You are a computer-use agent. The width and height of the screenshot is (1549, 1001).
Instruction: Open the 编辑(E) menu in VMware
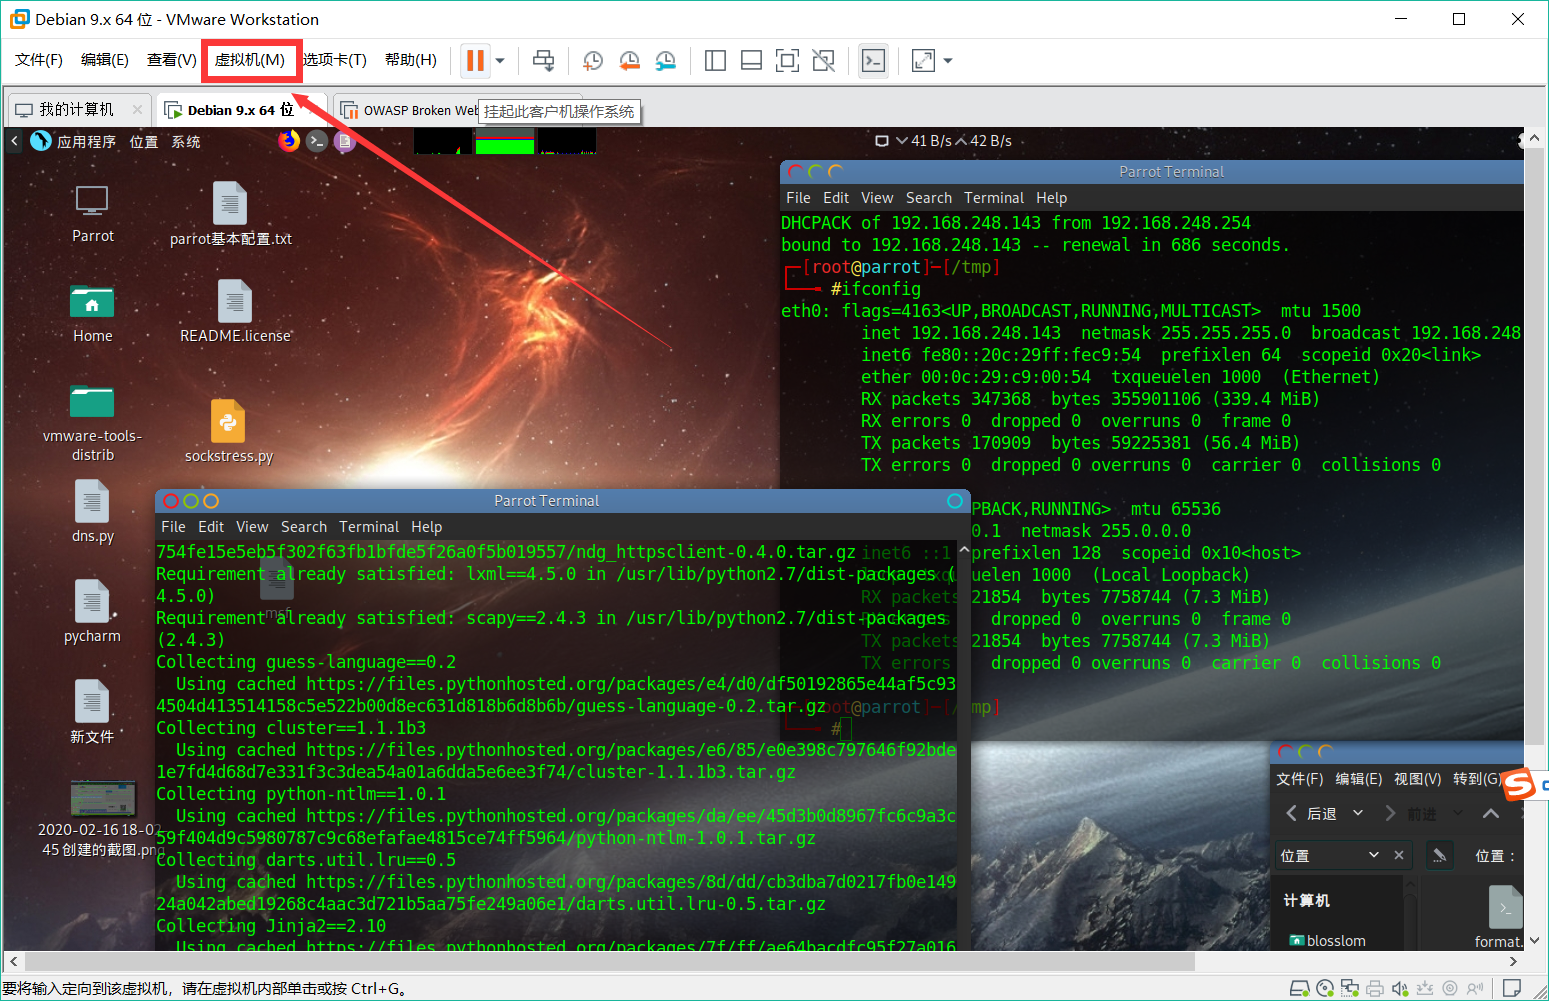click(x=105, y=60)
